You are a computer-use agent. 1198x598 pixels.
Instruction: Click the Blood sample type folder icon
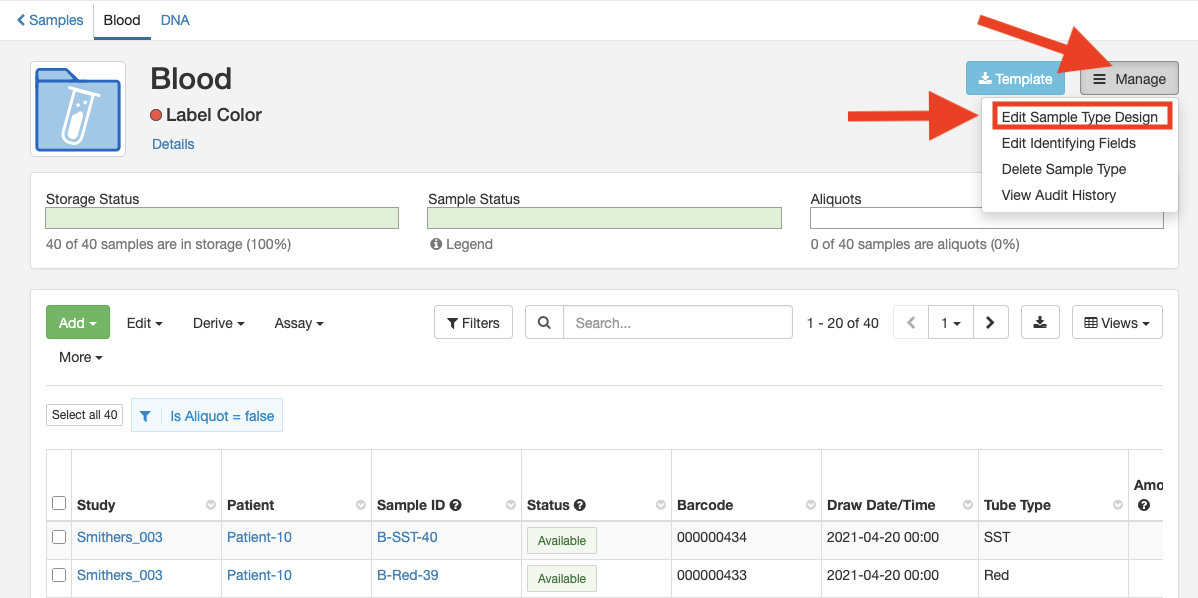[x=78, y=109]
